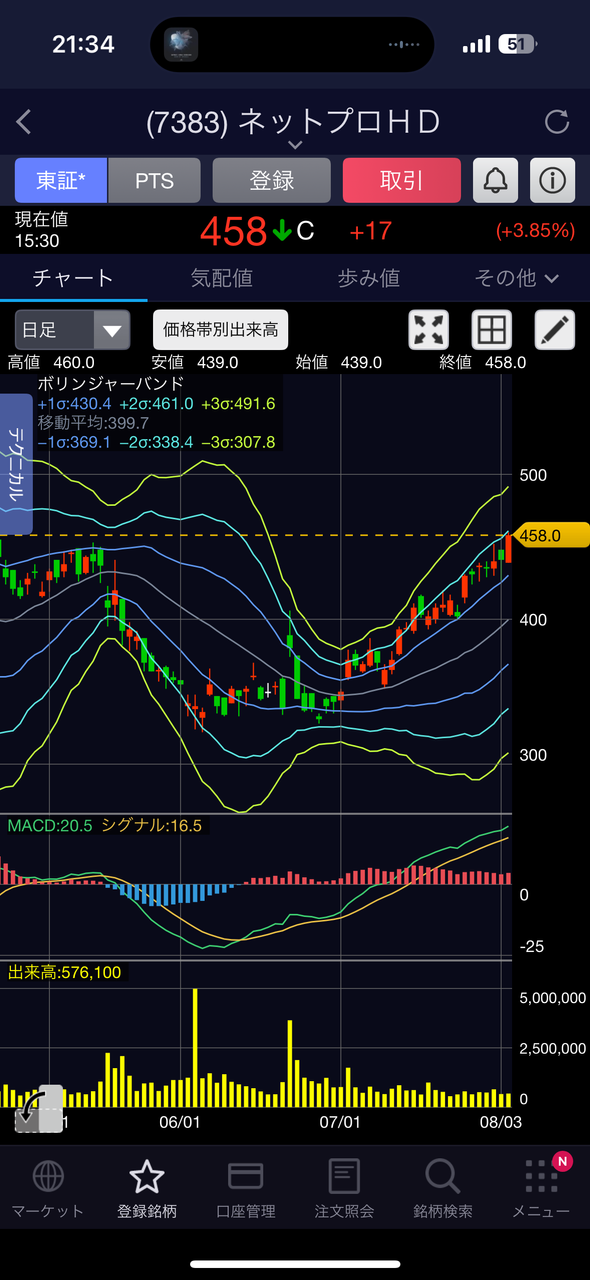Viewport: 590px width, 1280px height.
Task: Tap the refresh icon
Action: click(x=556, y=122)
